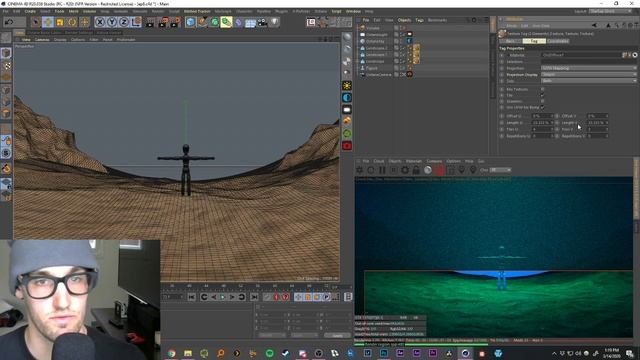Click the floor/grid environment icon
The height and width of the screenshot is (360, 640).
pos(251,22)
